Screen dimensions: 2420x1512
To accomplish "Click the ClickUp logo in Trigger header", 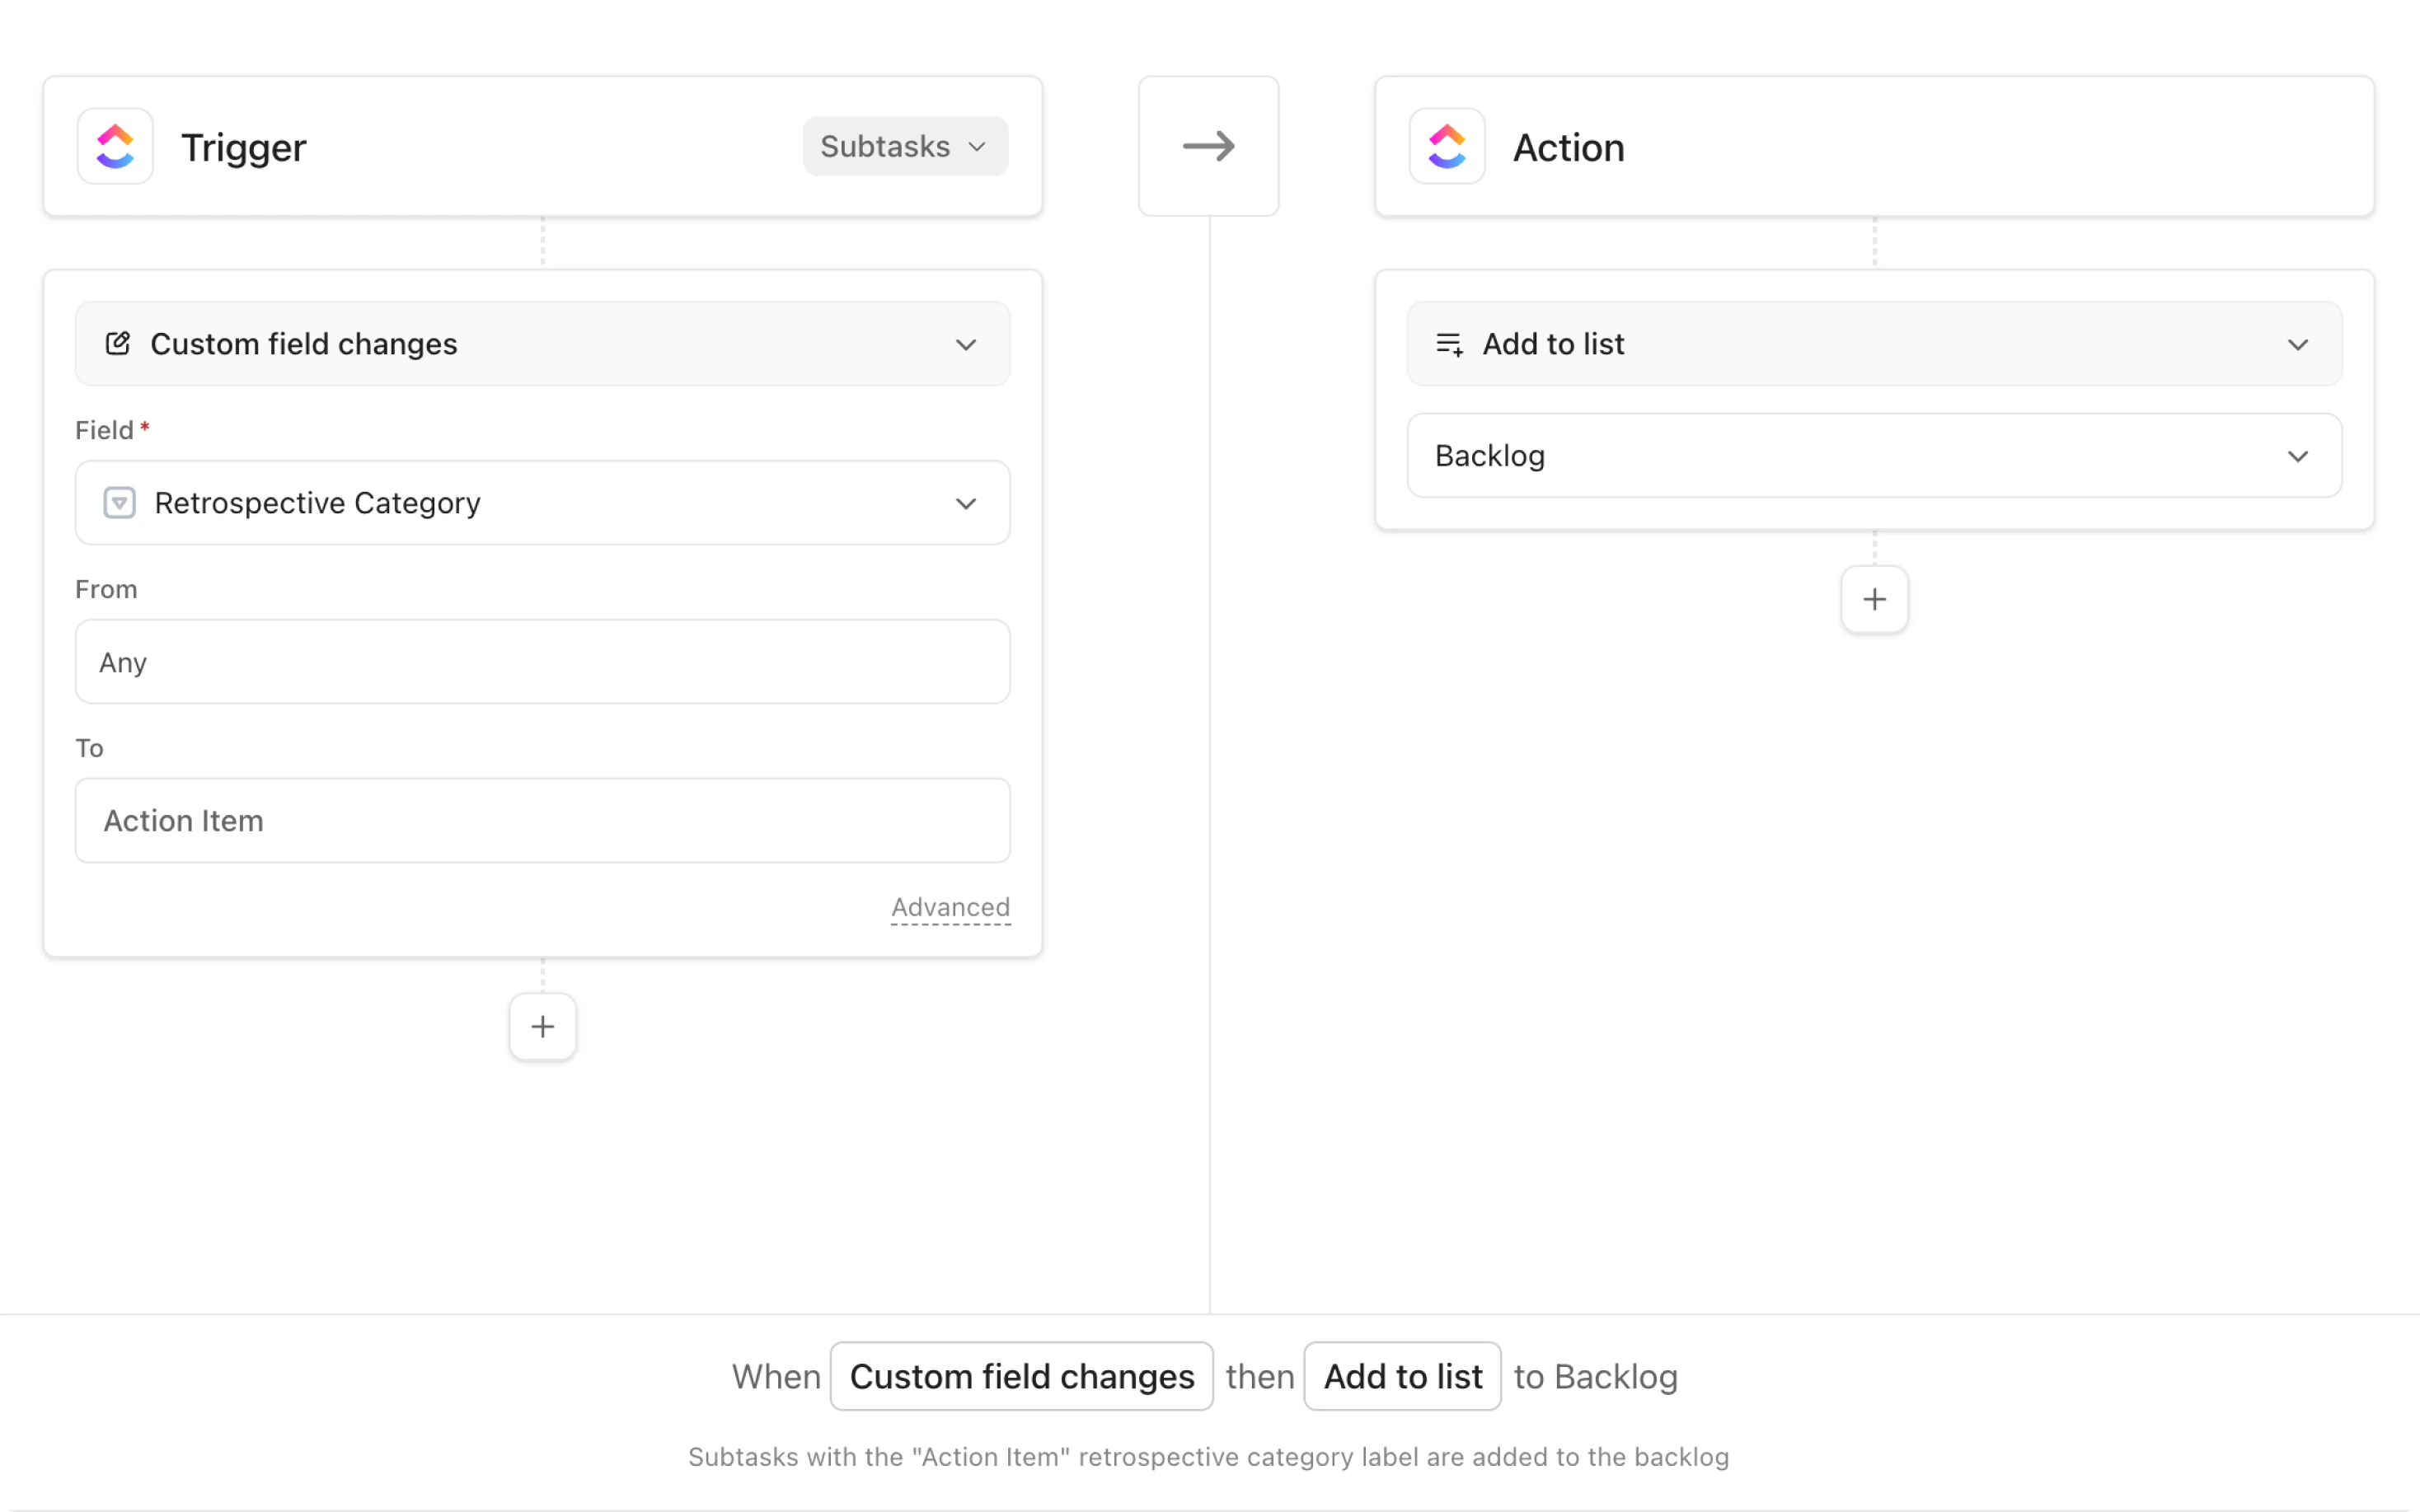I will click(x=115, y=146).
